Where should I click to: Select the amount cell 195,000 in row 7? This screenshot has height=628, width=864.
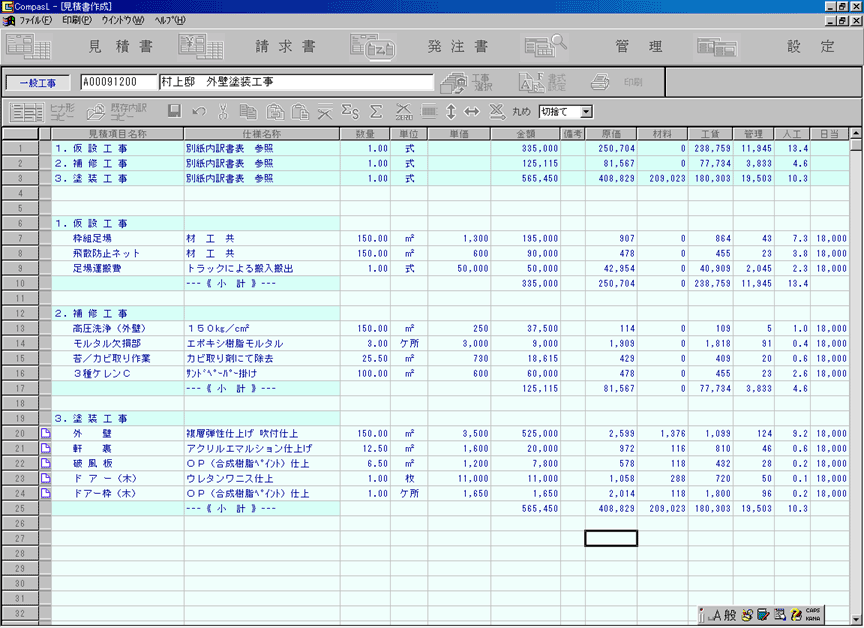point(526,239)
